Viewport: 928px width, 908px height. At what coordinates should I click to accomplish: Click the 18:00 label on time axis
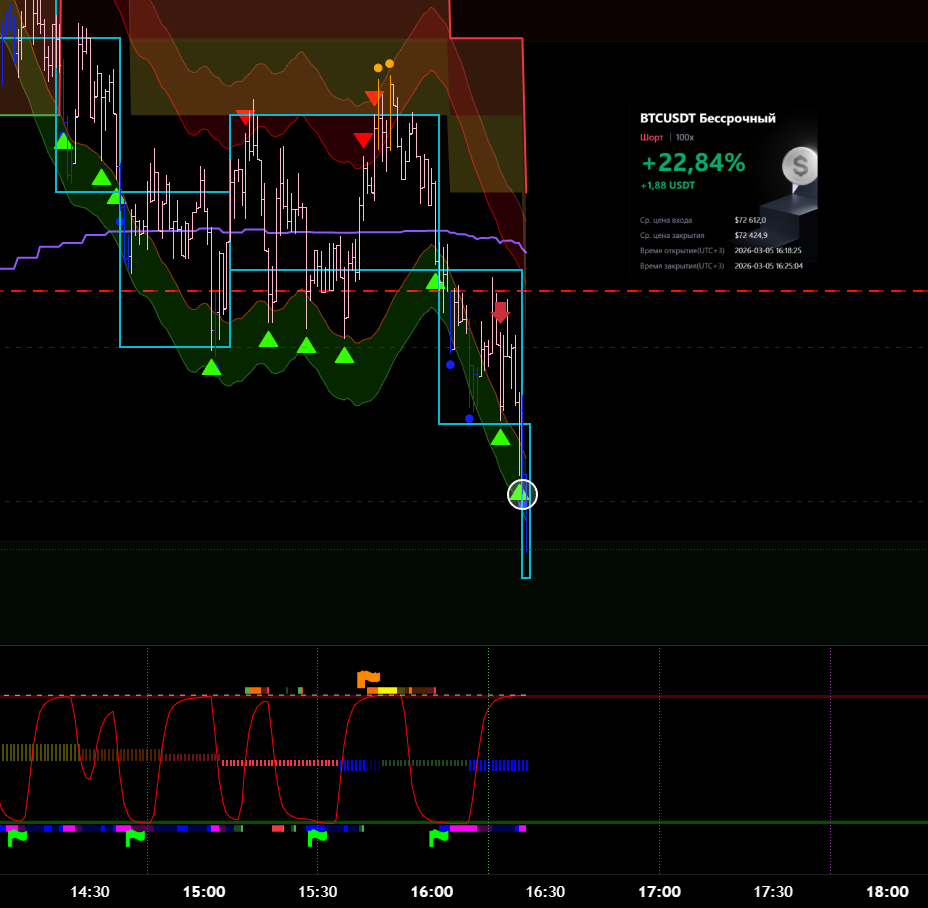click(887, 892)
